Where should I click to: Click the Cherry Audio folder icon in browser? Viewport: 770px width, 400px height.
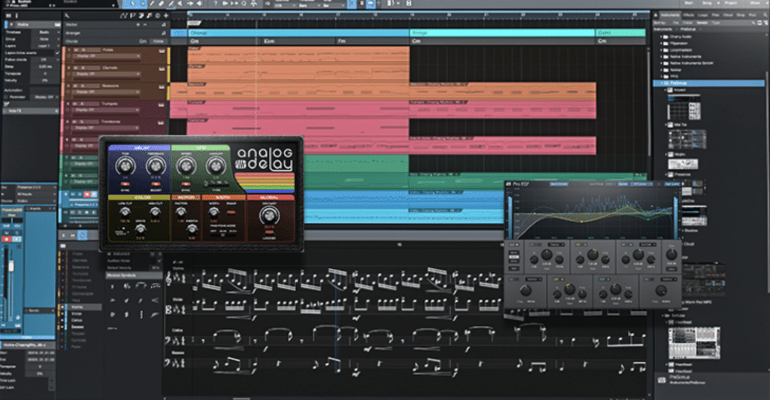point(666,37)
